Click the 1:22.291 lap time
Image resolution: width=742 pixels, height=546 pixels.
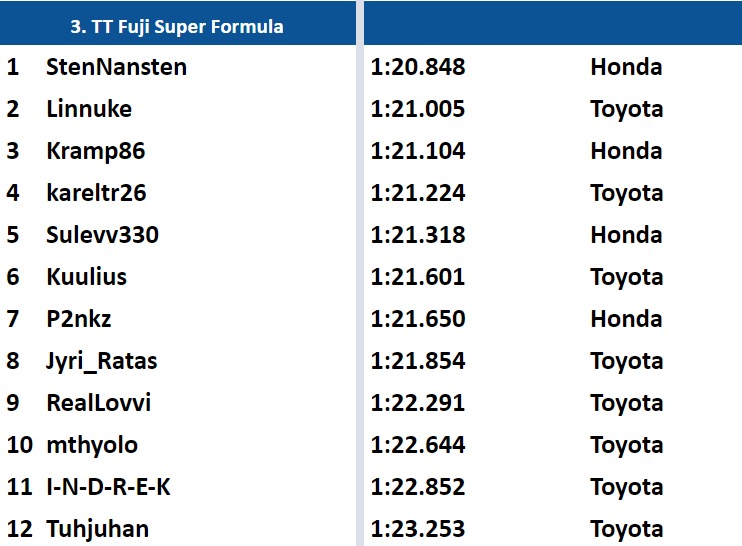(x=418, y=403)
